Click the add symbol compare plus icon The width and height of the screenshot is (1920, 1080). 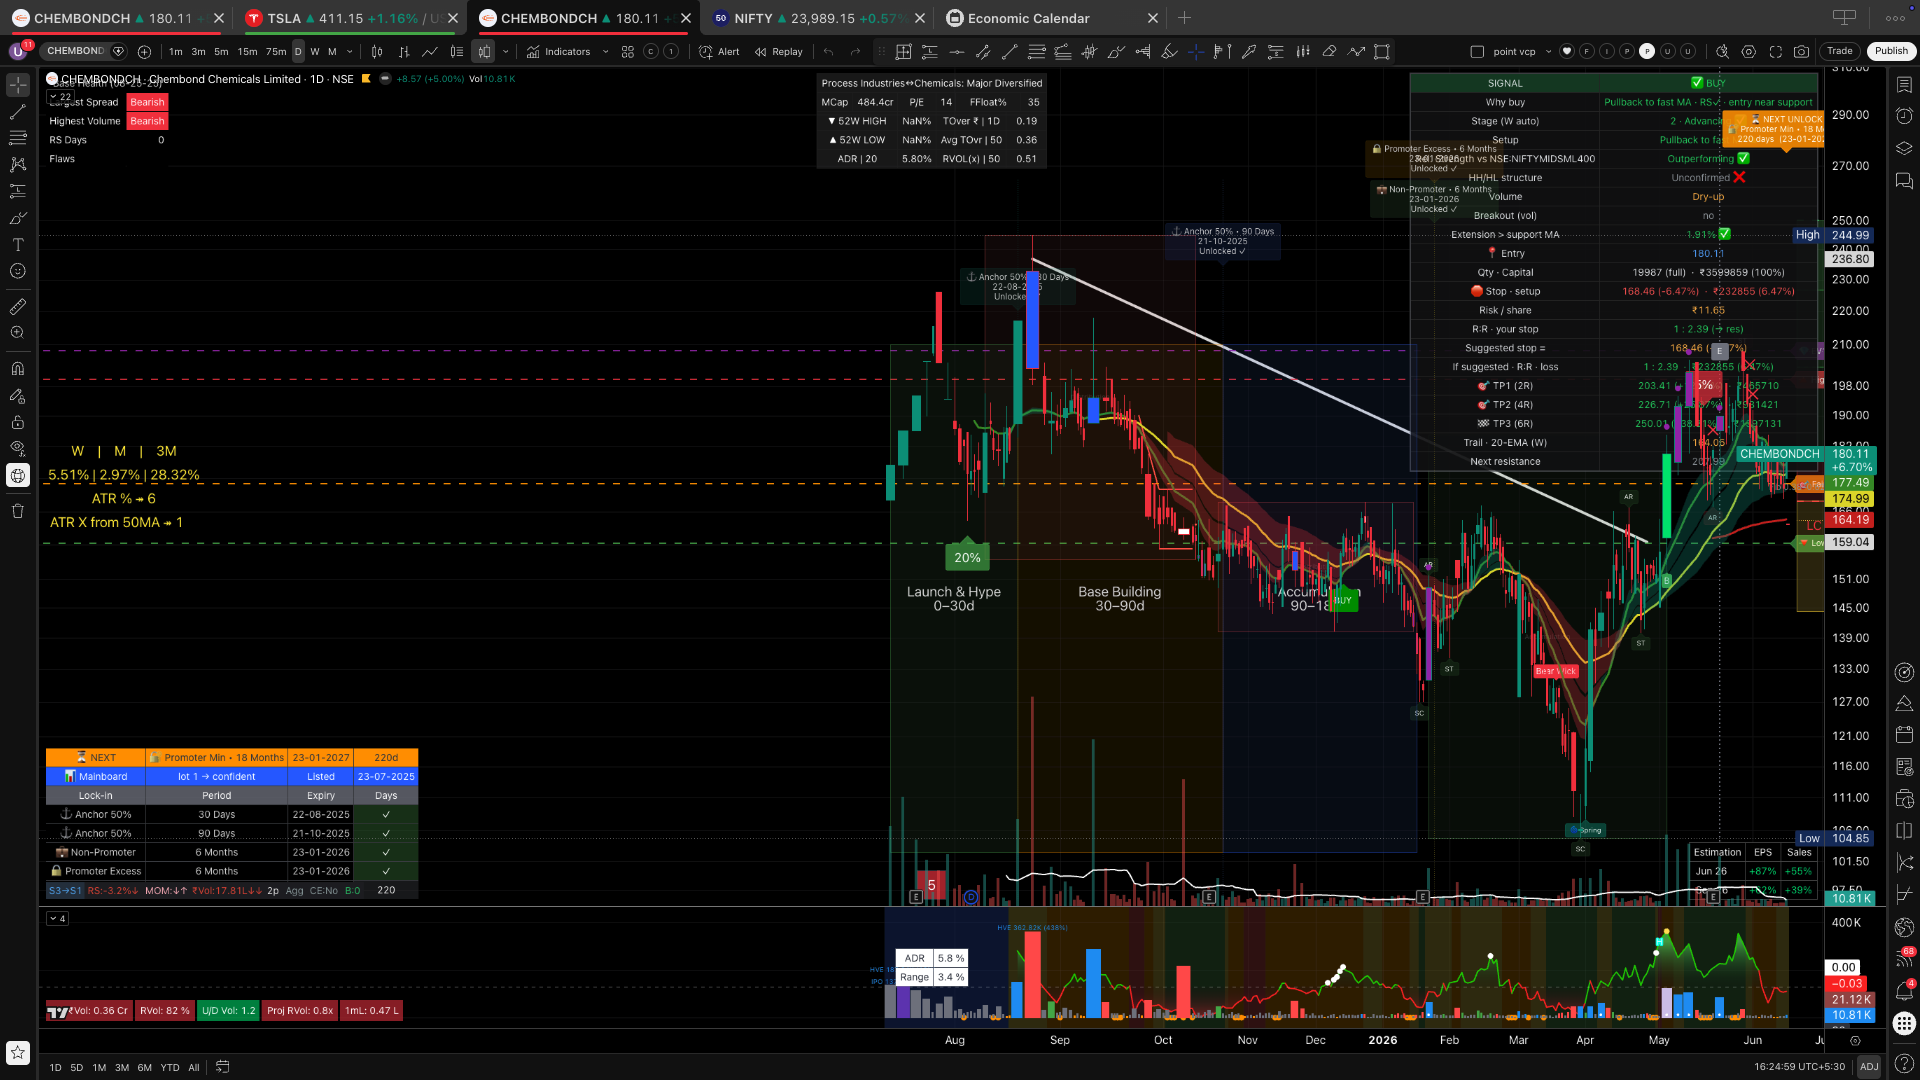144,51
